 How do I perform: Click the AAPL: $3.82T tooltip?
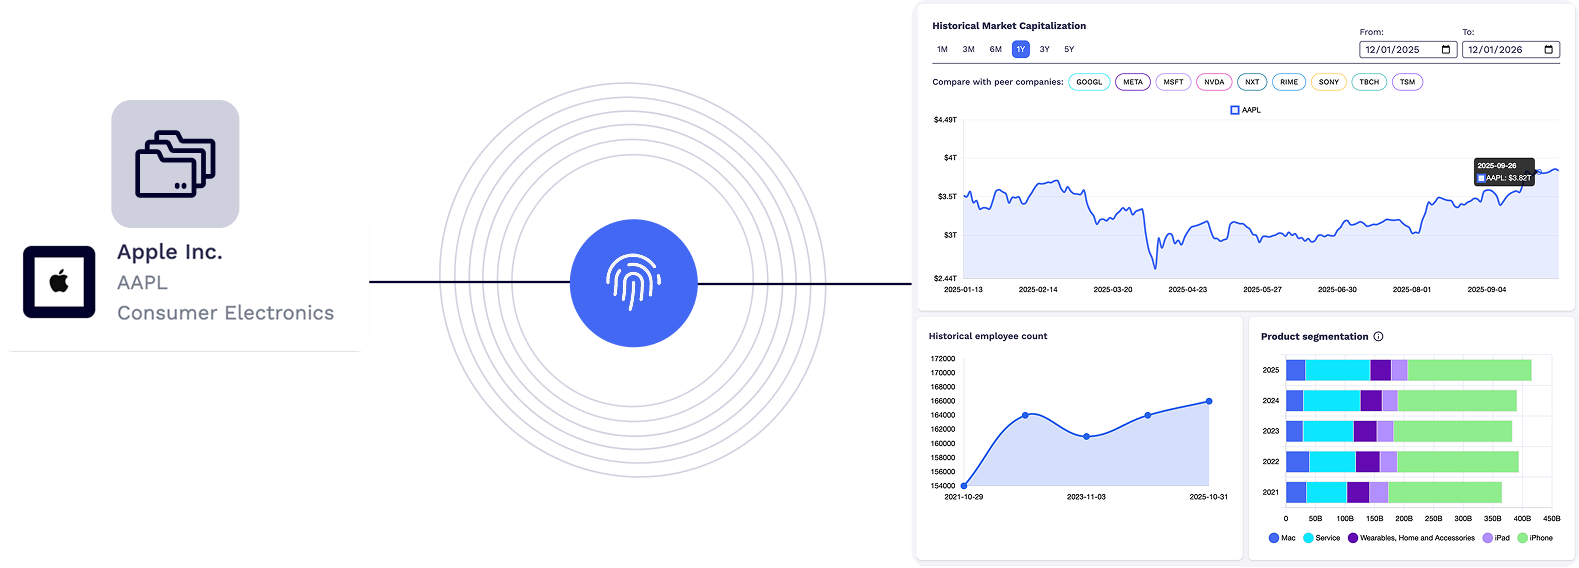(x=1504, y=172)
